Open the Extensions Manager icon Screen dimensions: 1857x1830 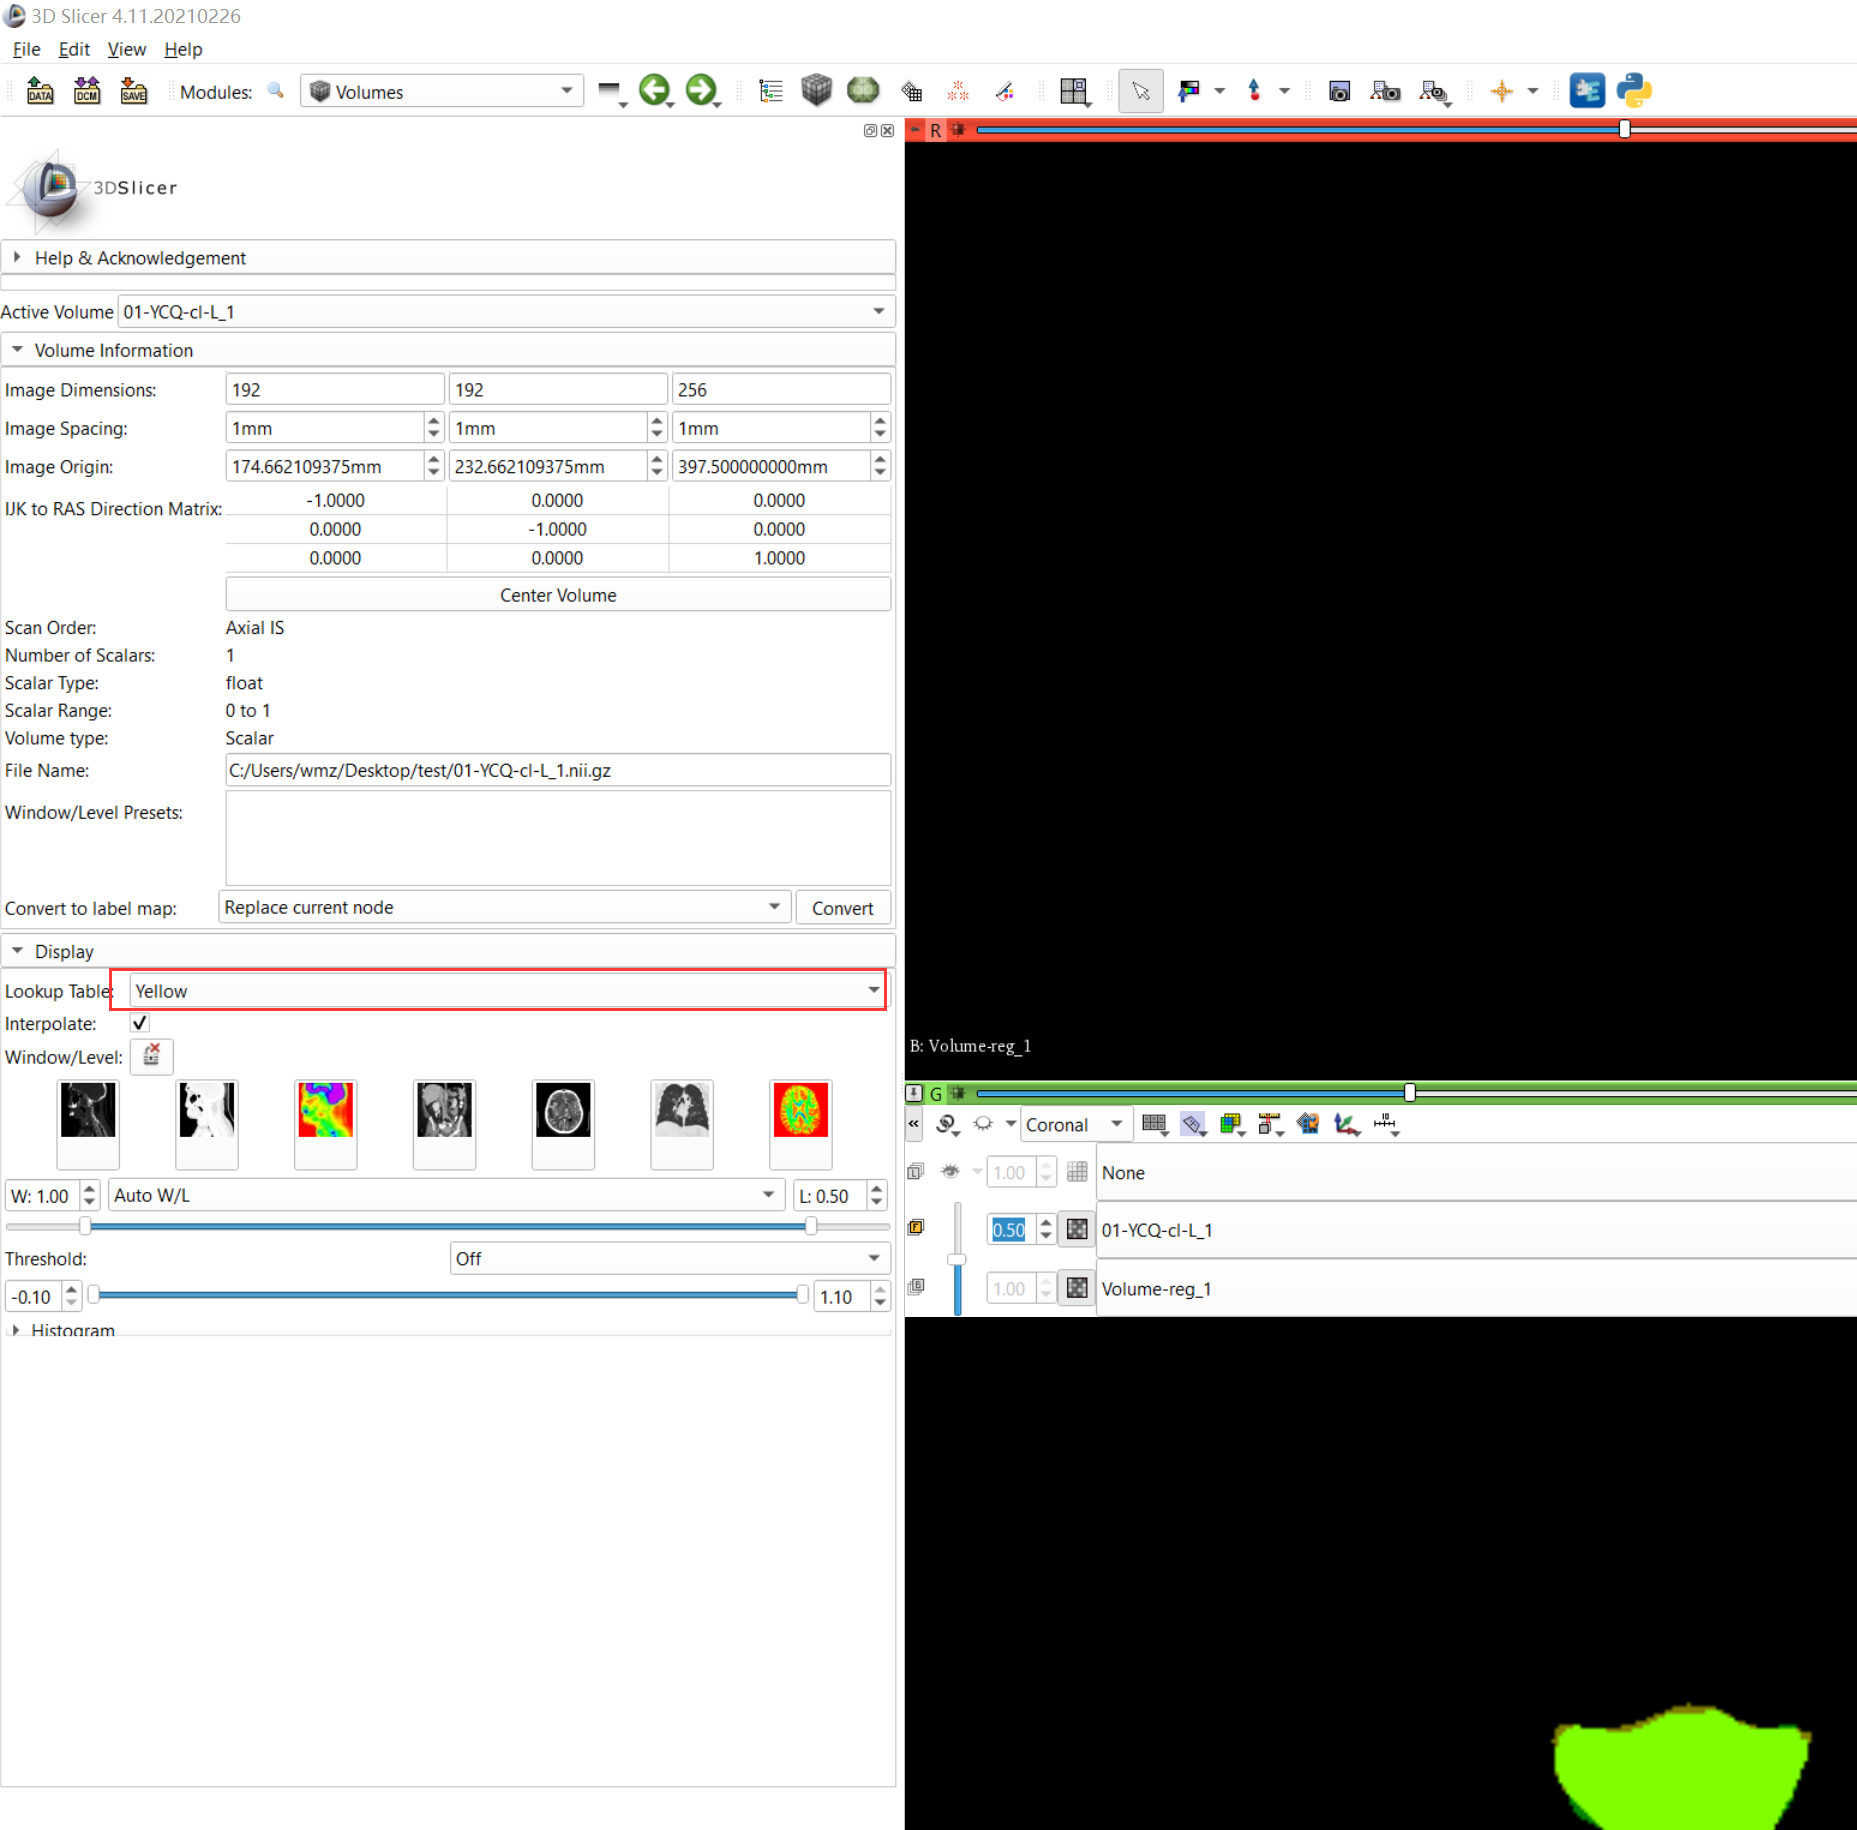(x=1587, y=90)
